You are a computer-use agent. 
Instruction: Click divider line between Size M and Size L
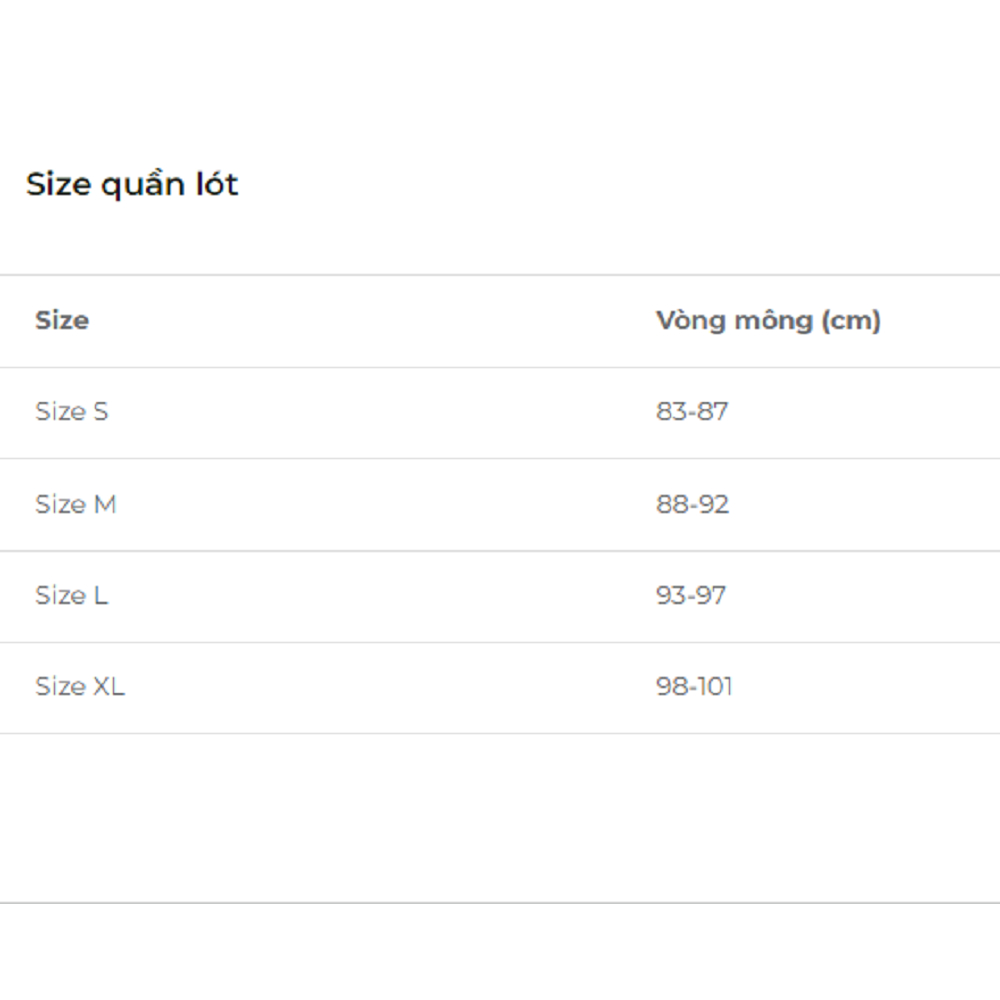tap(500, 551)
